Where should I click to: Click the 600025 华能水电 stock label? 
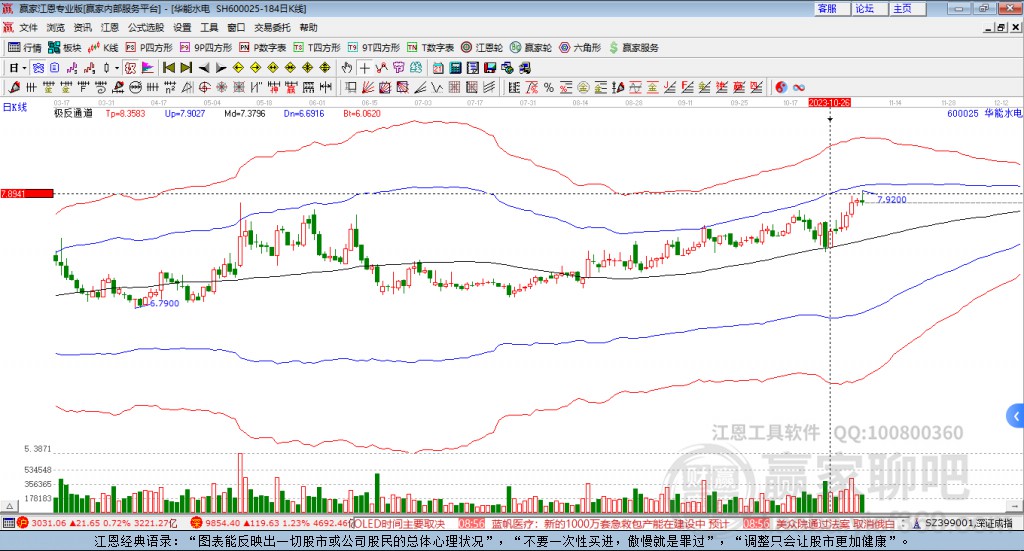tap(984, 113)
